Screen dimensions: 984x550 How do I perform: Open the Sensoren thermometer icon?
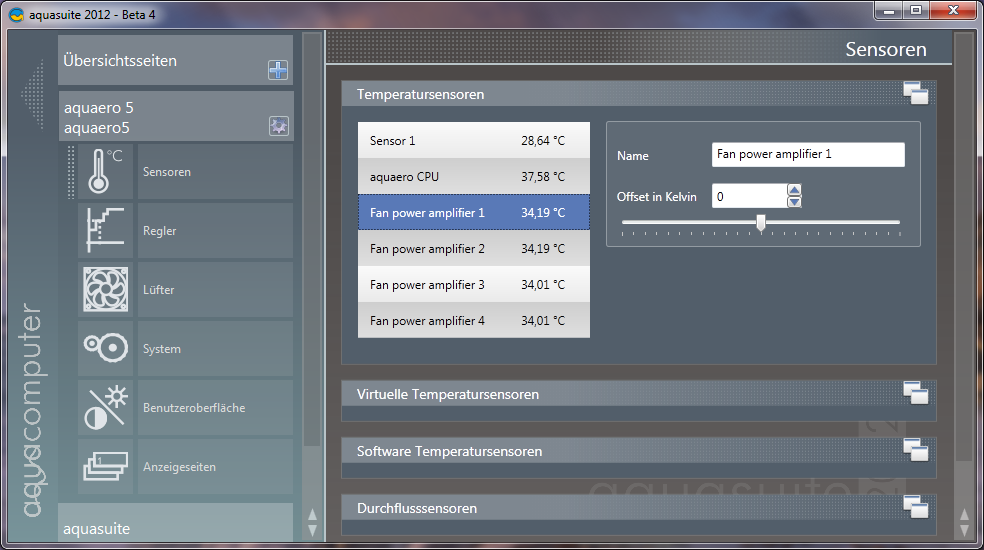click(105, 171)
